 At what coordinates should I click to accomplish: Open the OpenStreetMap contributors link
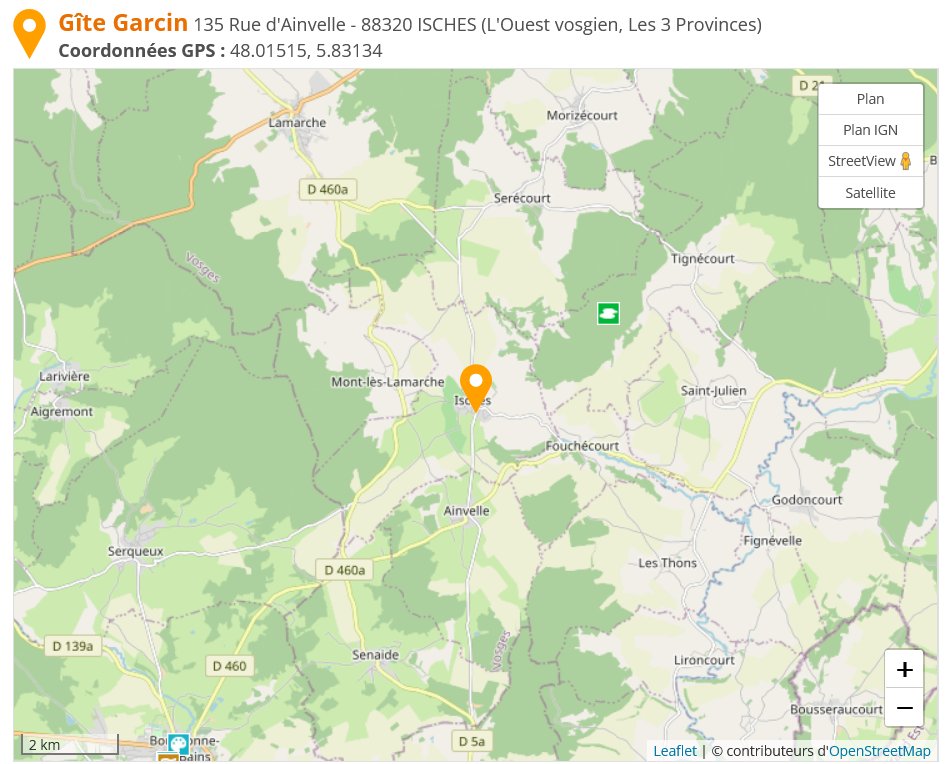point(879,751)
